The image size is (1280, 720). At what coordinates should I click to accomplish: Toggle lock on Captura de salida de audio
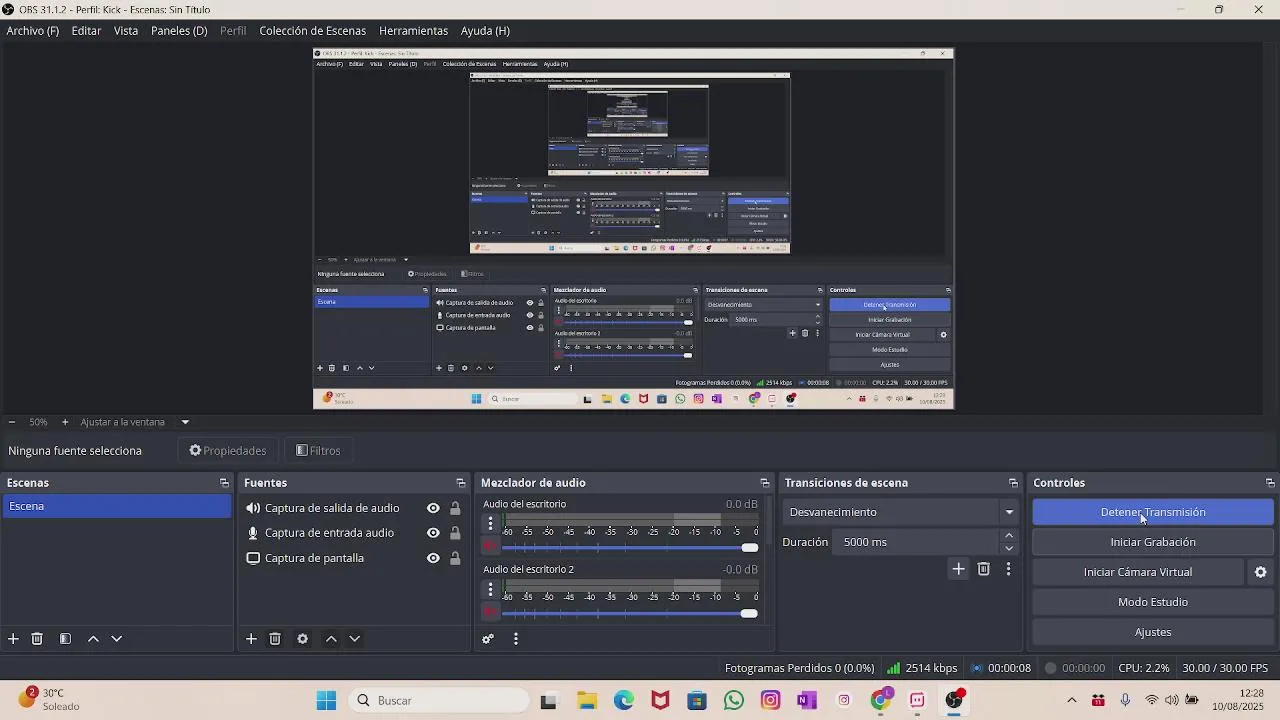coord(455,508)
